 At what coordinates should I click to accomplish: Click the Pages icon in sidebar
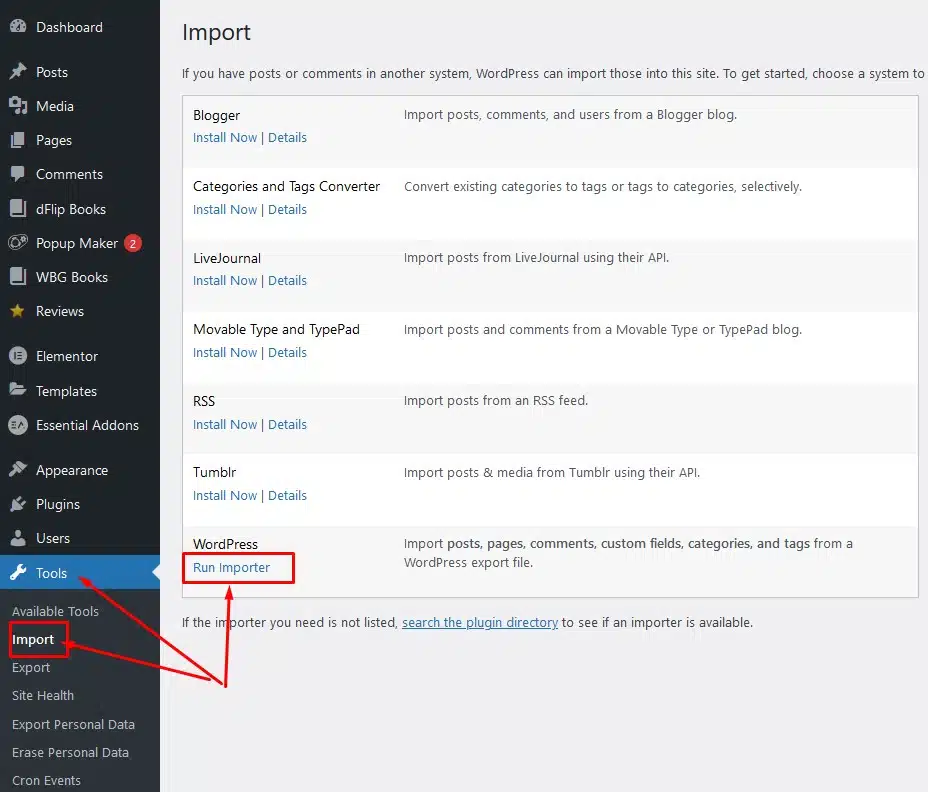(x=18, y=140)
